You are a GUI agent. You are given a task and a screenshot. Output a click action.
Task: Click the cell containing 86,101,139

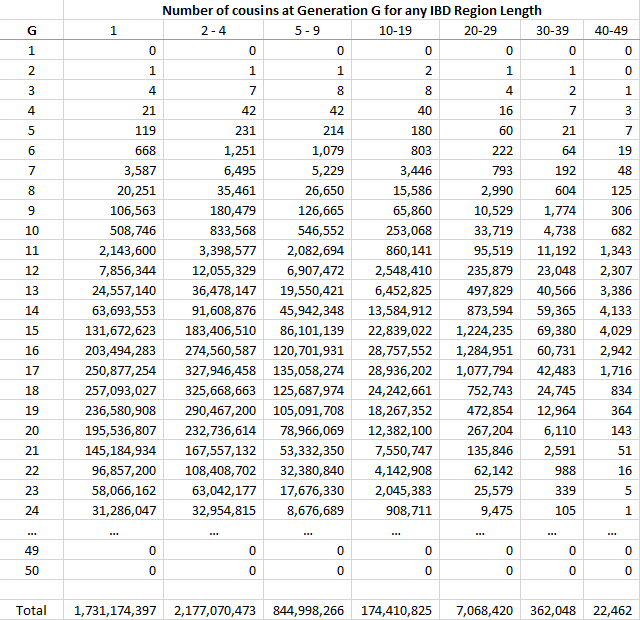[x=307, y=330]
